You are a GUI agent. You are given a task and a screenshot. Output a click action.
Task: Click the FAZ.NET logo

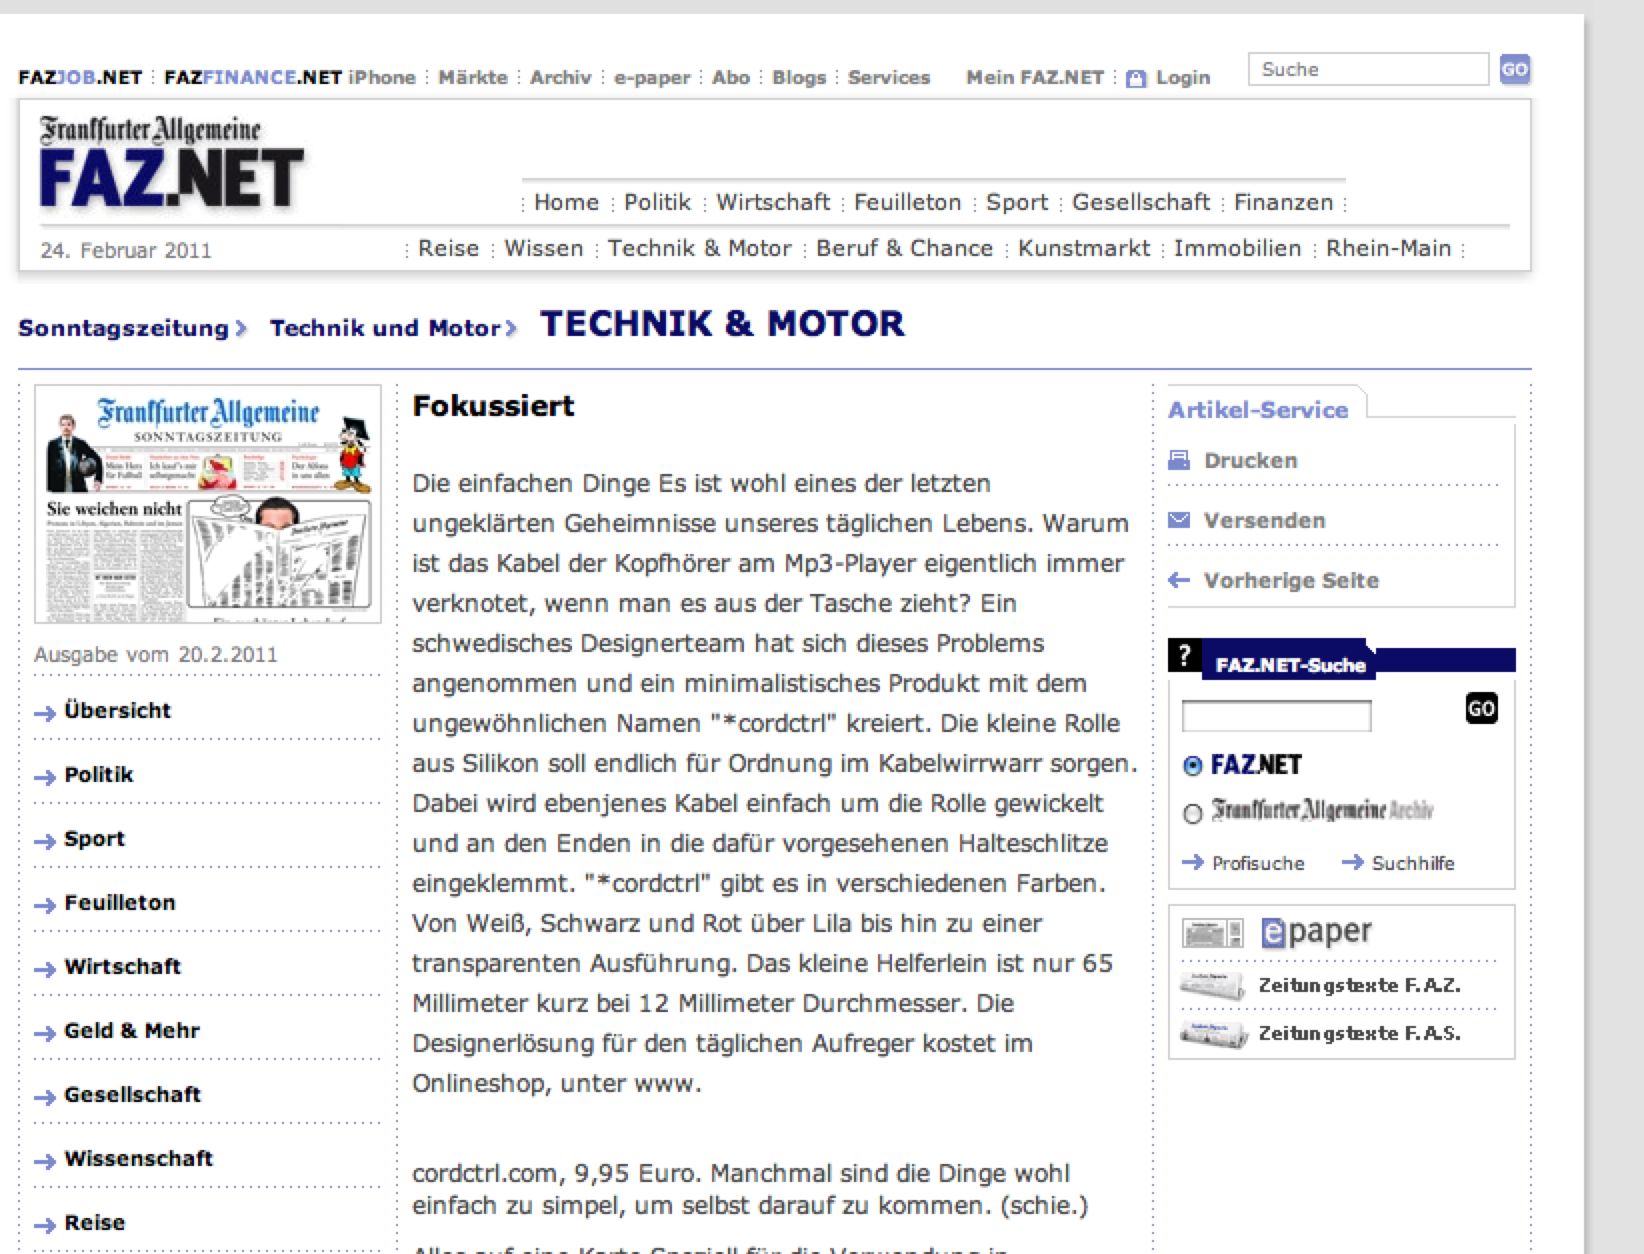(170, 163)
